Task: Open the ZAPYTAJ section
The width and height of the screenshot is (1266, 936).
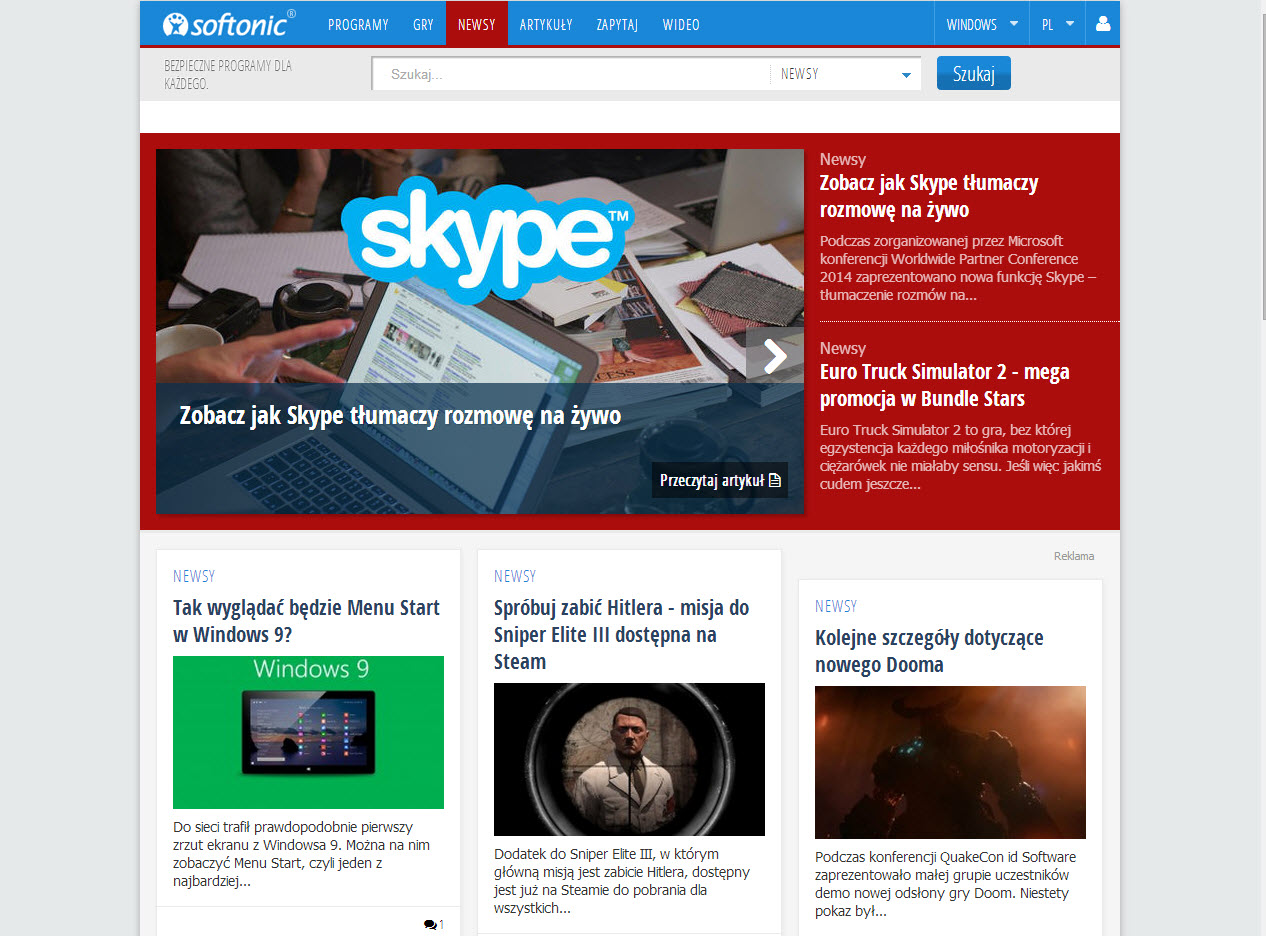Action: coord(617,24)
